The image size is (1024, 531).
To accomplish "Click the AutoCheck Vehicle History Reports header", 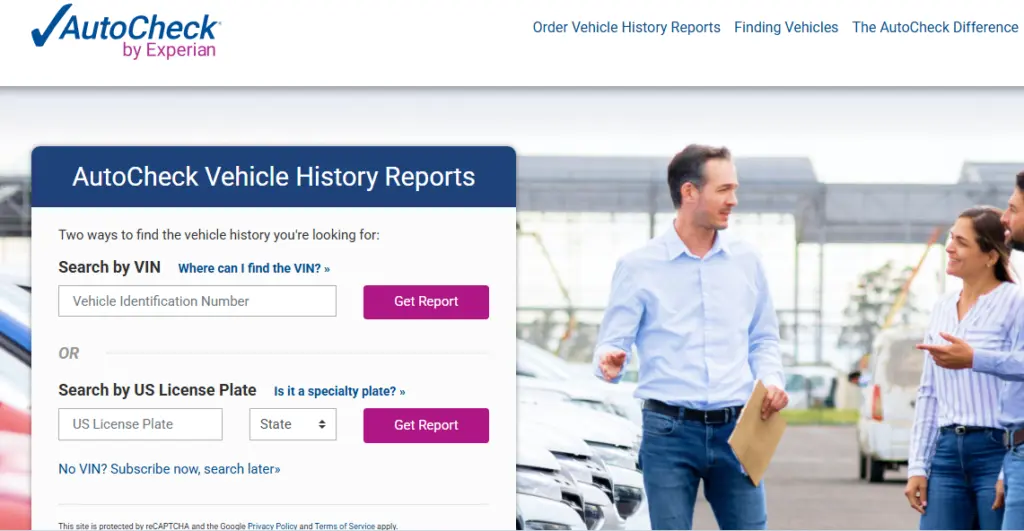I will click(x=274, y=177).
